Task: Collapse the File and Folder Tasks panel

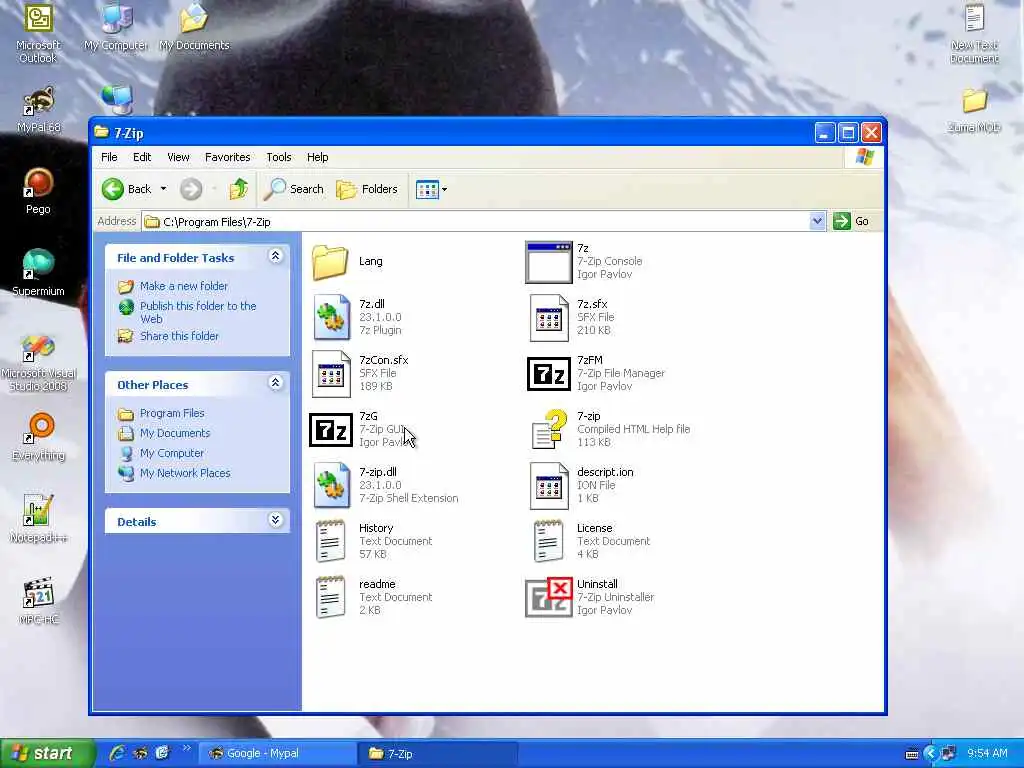Action: pyautogui.click(x=276, y=256)
